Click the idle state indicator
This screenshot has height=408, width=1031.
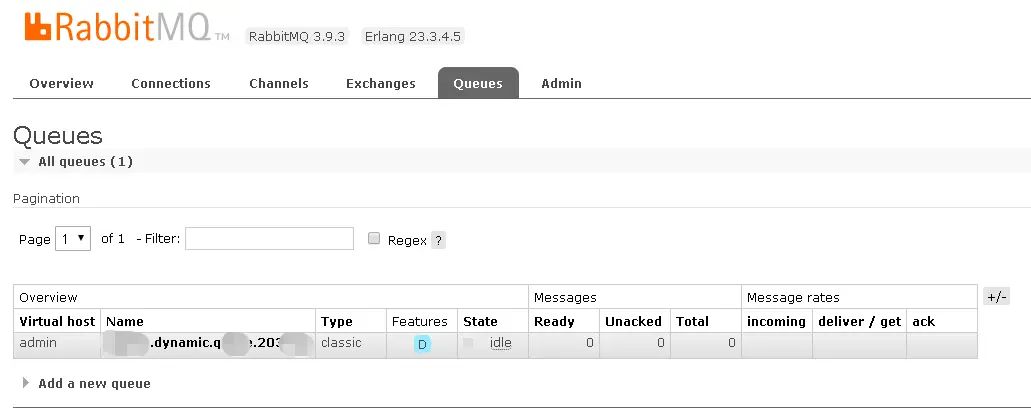tap(501, 343)
